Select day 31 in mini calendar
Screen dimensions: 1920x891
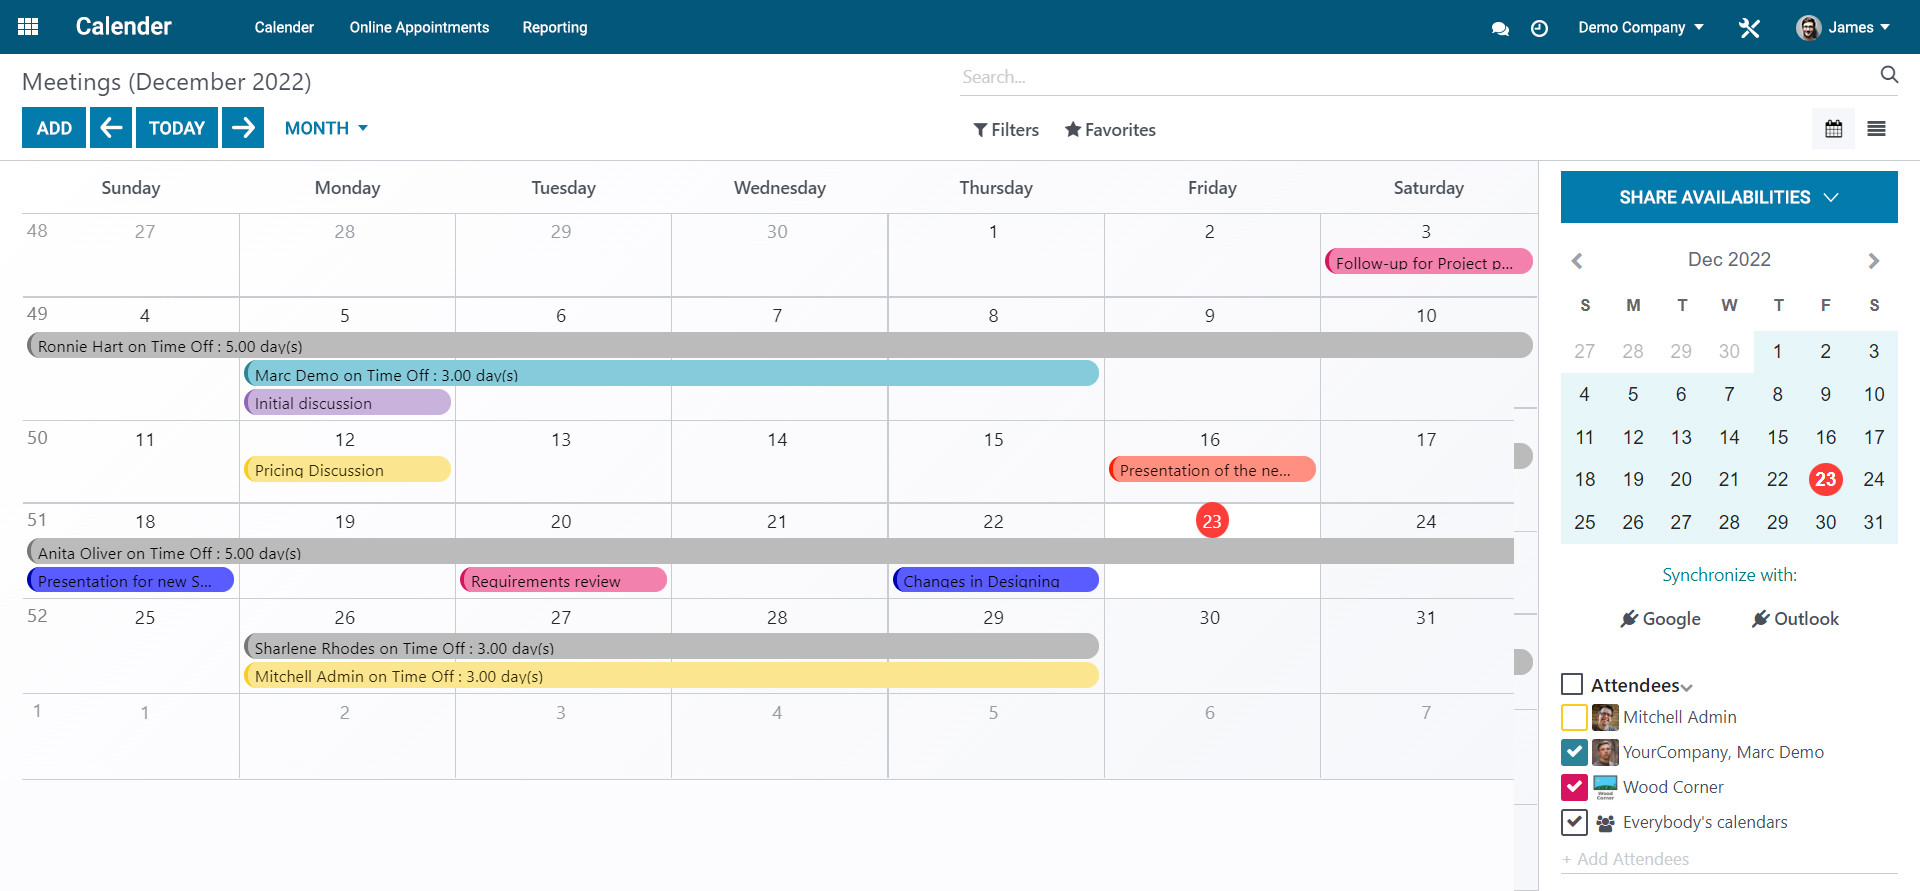pyautogui.click(x=1874, y=522)
